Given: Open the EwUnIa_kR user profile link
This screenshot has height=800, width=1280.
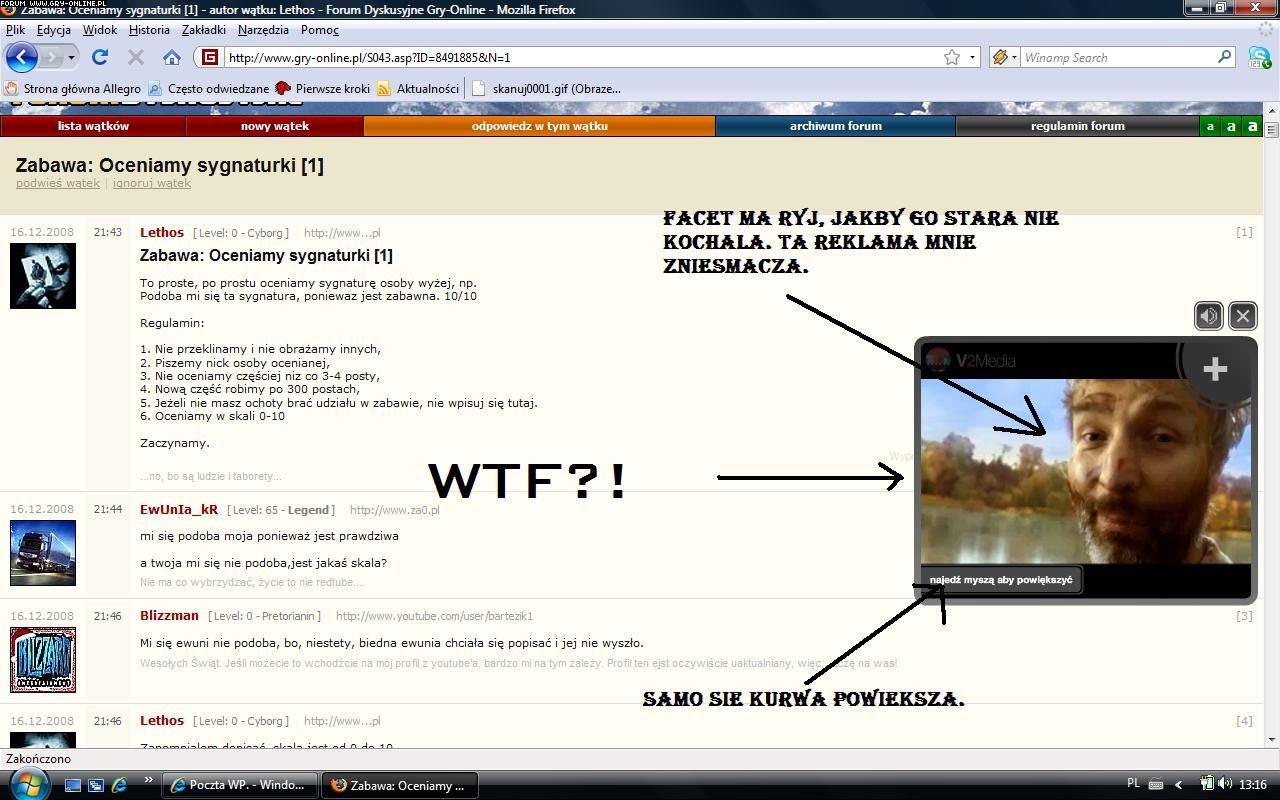Looking at the screenshot, I should point(179,509).
